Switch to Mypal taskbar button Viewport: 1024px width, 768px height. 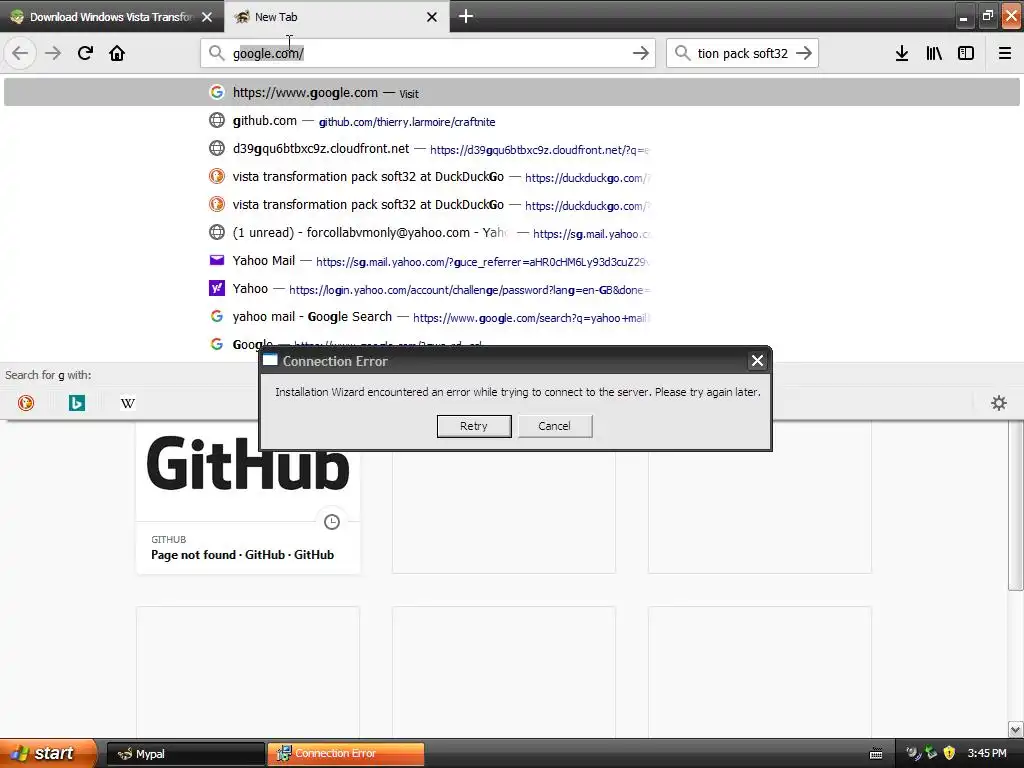pos(185,754)
